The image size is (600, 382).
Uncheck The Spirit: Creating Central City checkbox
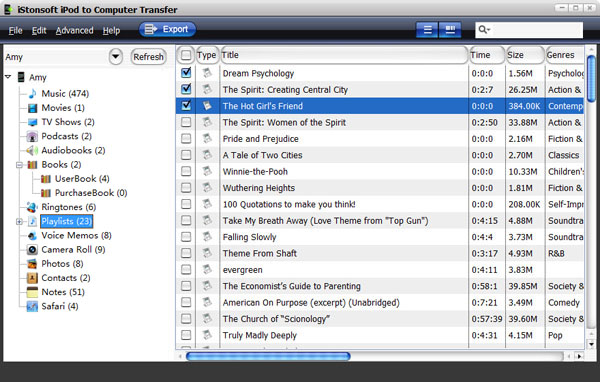(186, 89)
